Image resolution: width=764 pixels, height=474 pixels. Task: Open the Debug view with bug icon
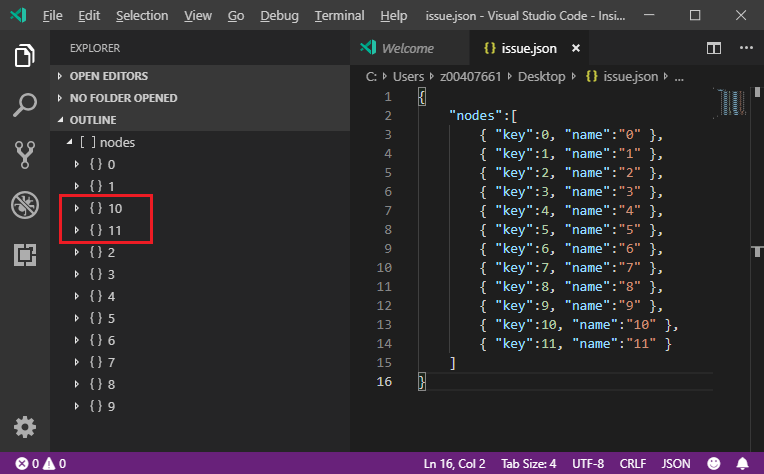(24, 205)
